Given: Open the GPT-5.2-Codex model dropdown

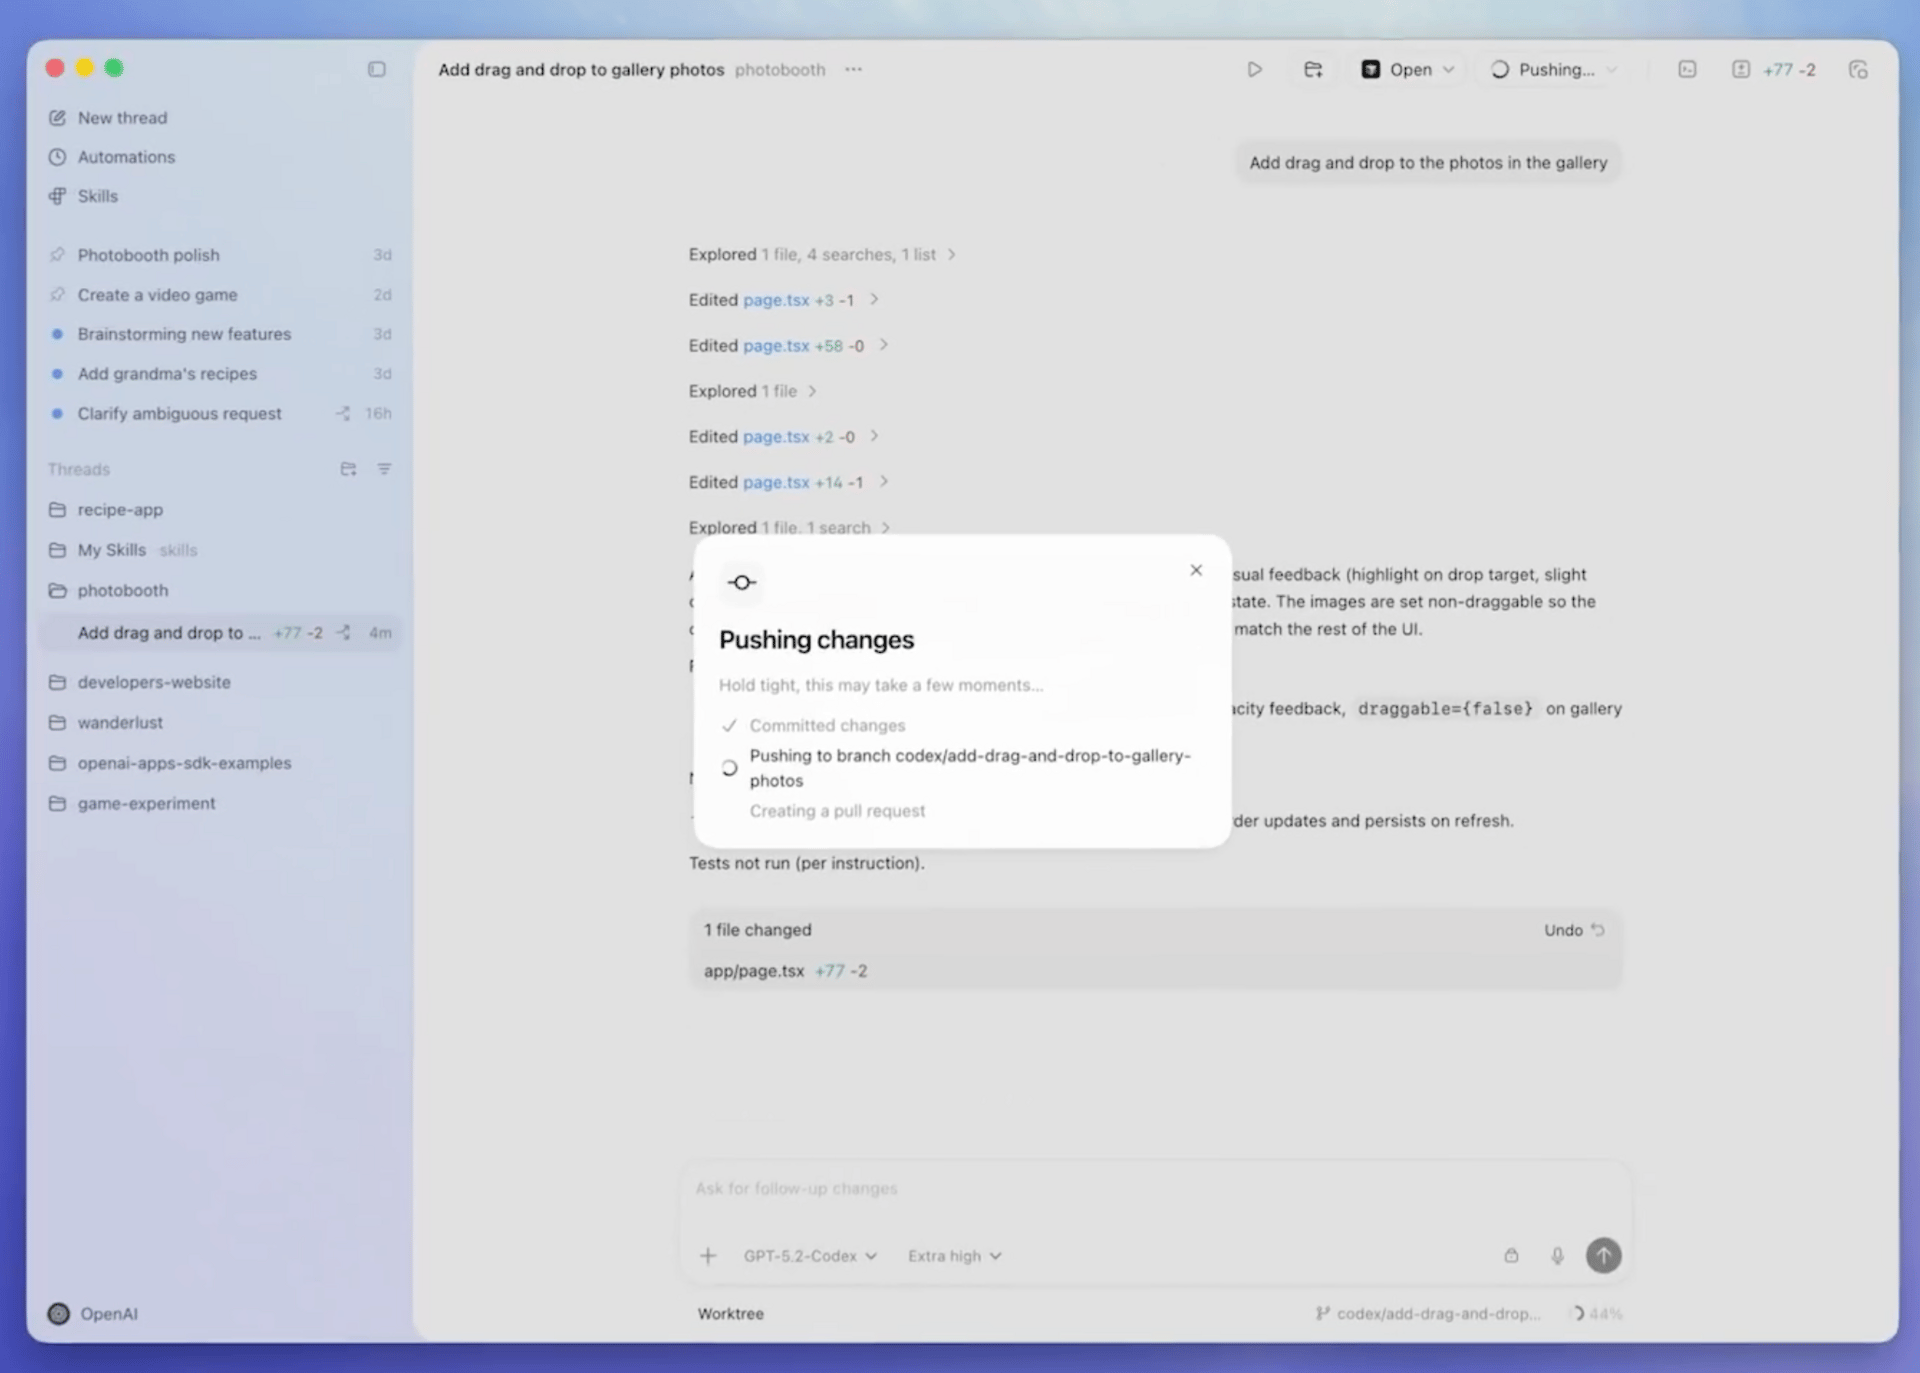Looking at the screenshot, I should click(x=809, y=1255).
